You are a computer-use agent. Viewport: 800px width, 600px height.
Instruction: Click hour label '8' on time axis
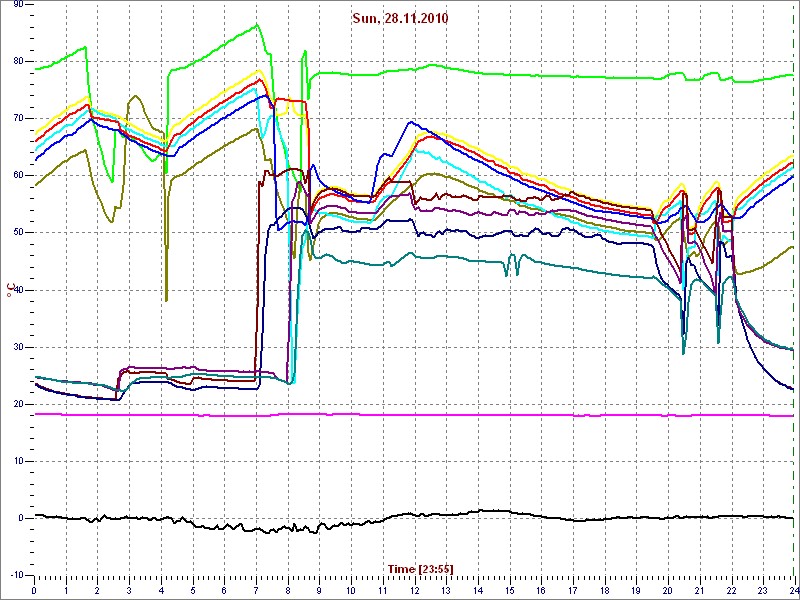(x=288, y=592)
